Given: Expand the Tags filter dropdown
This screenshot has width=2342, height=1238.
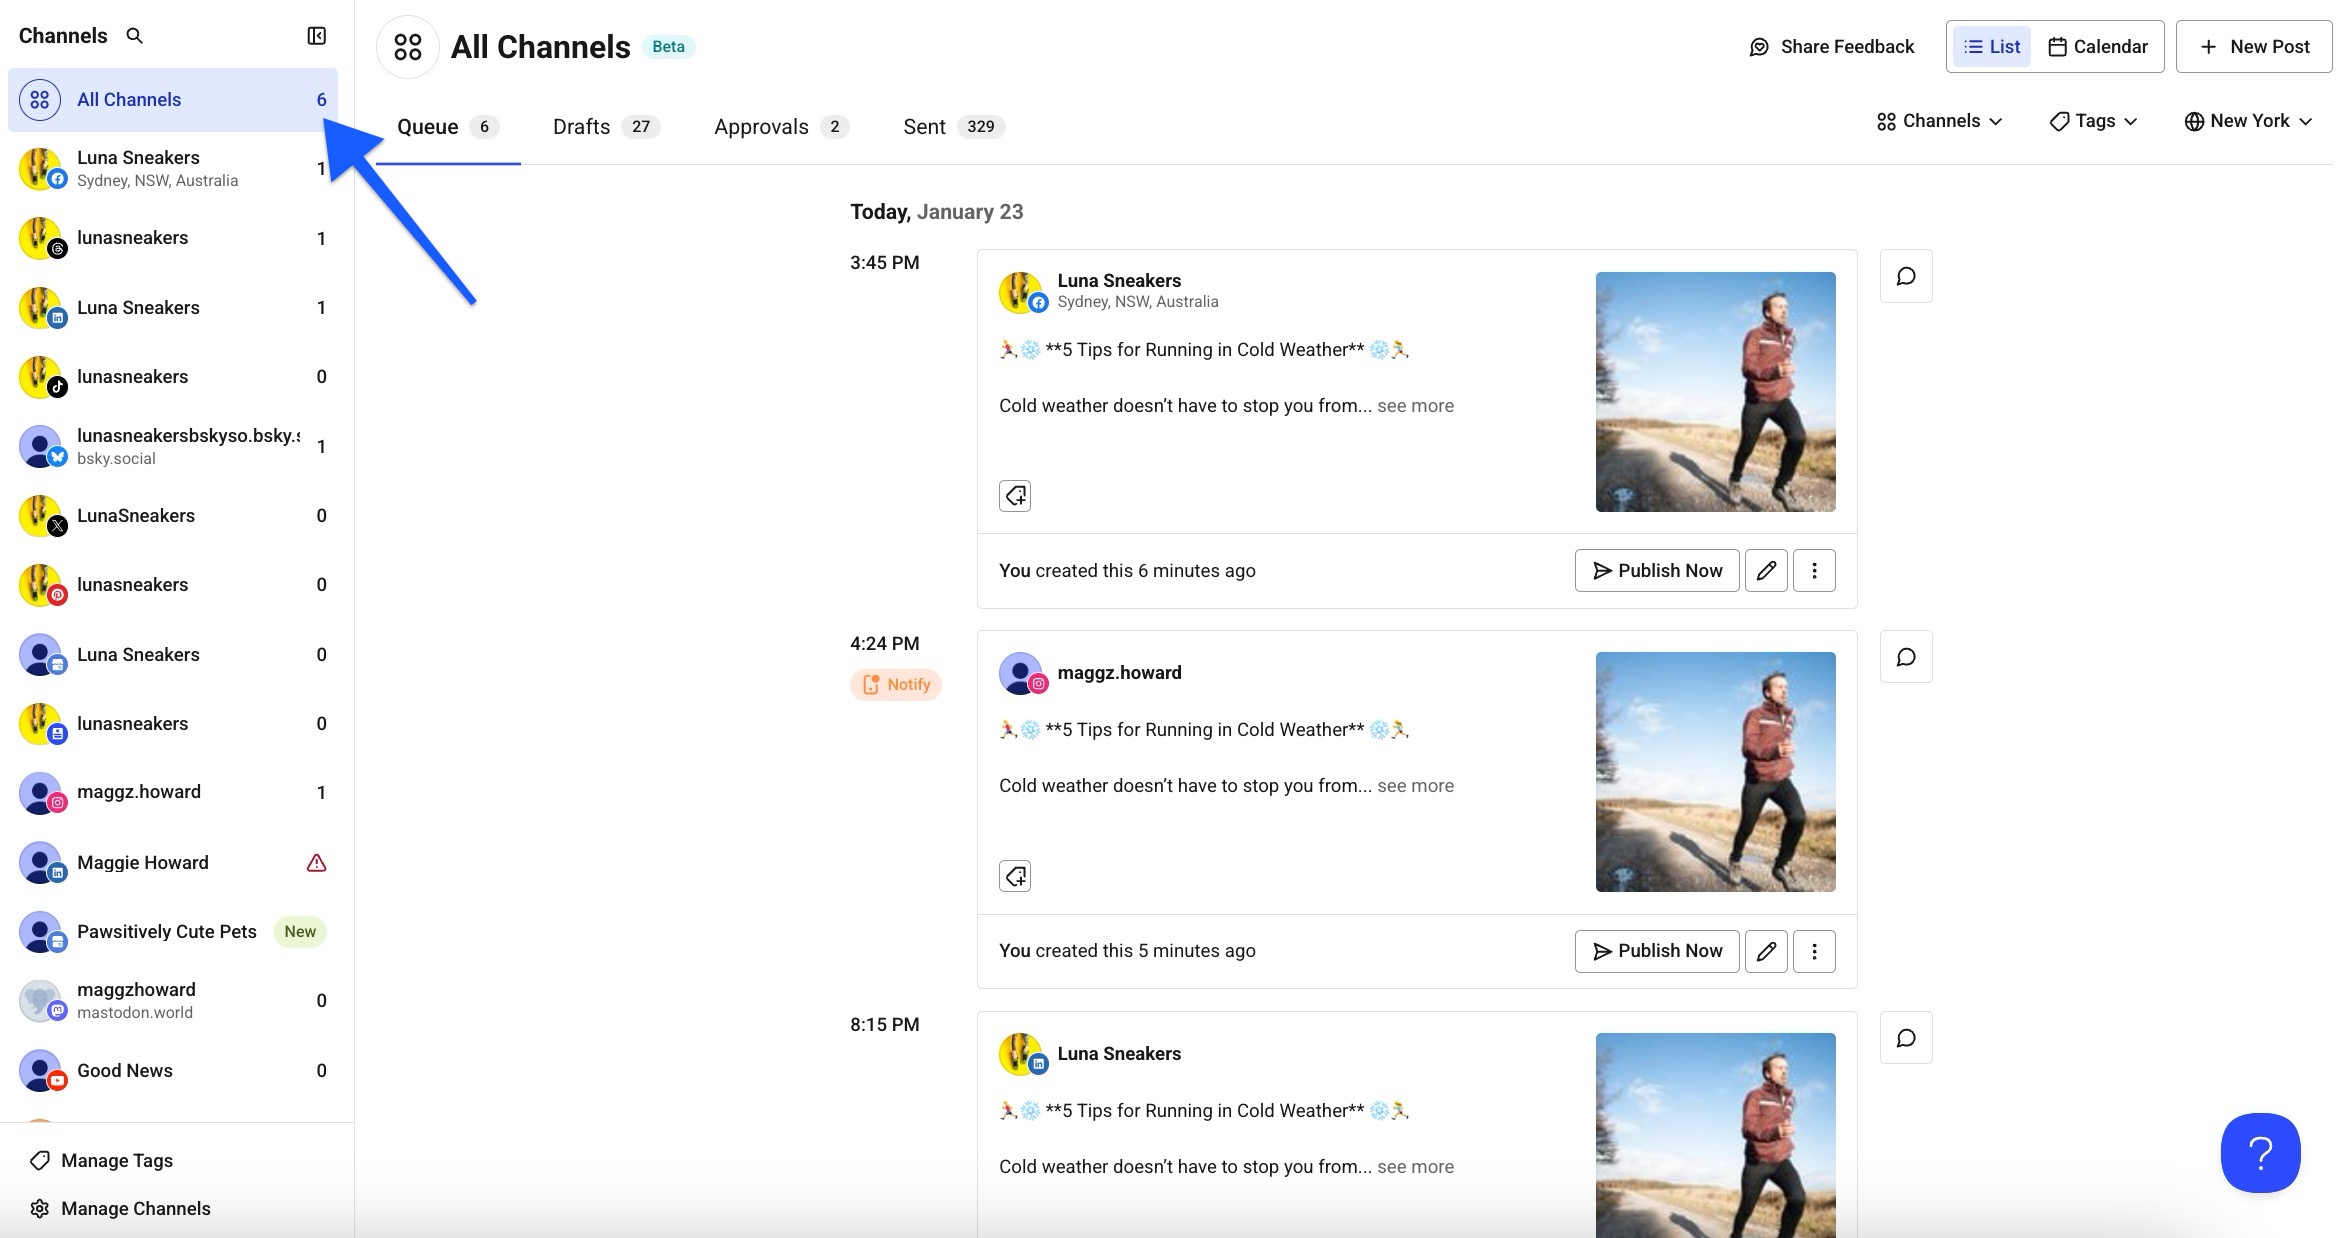Looking at the screenshot, I should click(2093, 119).
